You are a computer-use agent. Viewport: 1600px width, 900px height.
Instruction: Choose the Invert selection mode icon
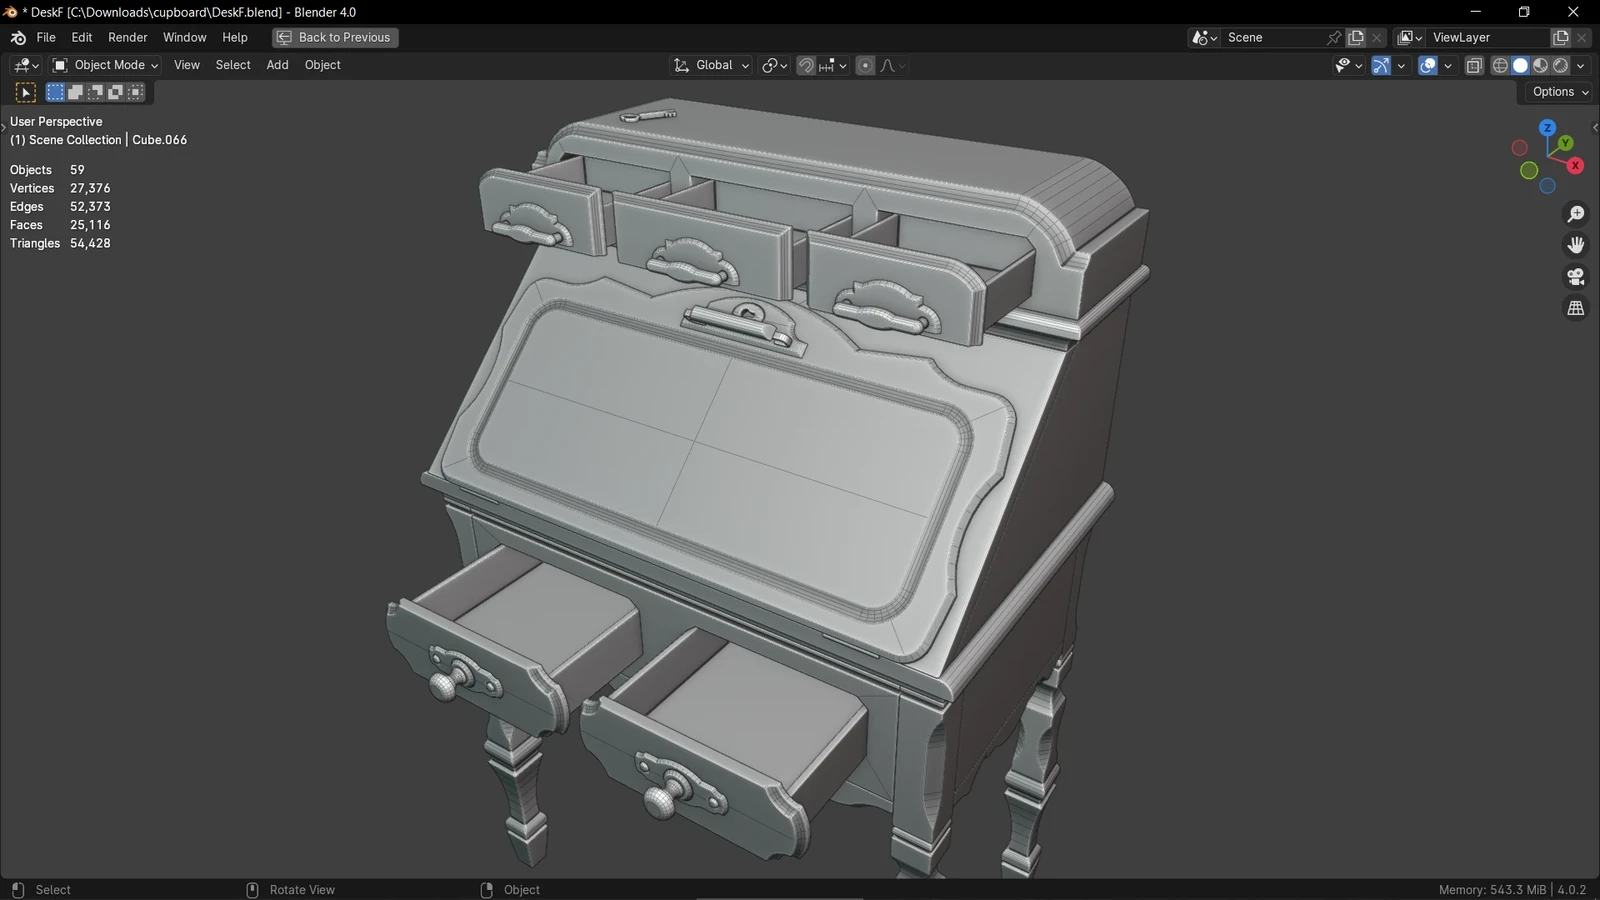tap(115, 92)
